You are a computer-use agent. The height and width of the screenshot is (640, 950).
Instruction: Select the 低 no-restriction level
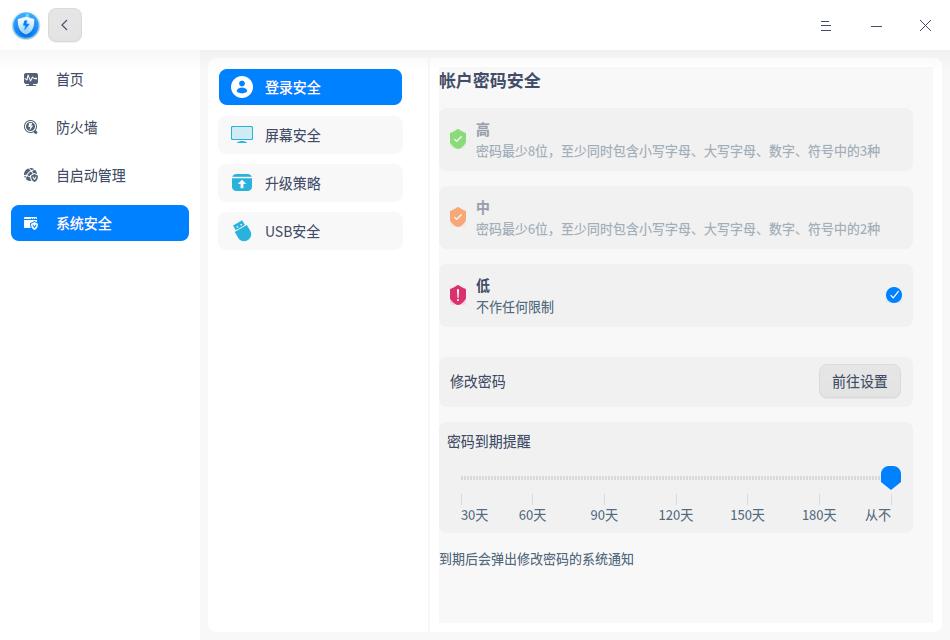coord(676,295)
